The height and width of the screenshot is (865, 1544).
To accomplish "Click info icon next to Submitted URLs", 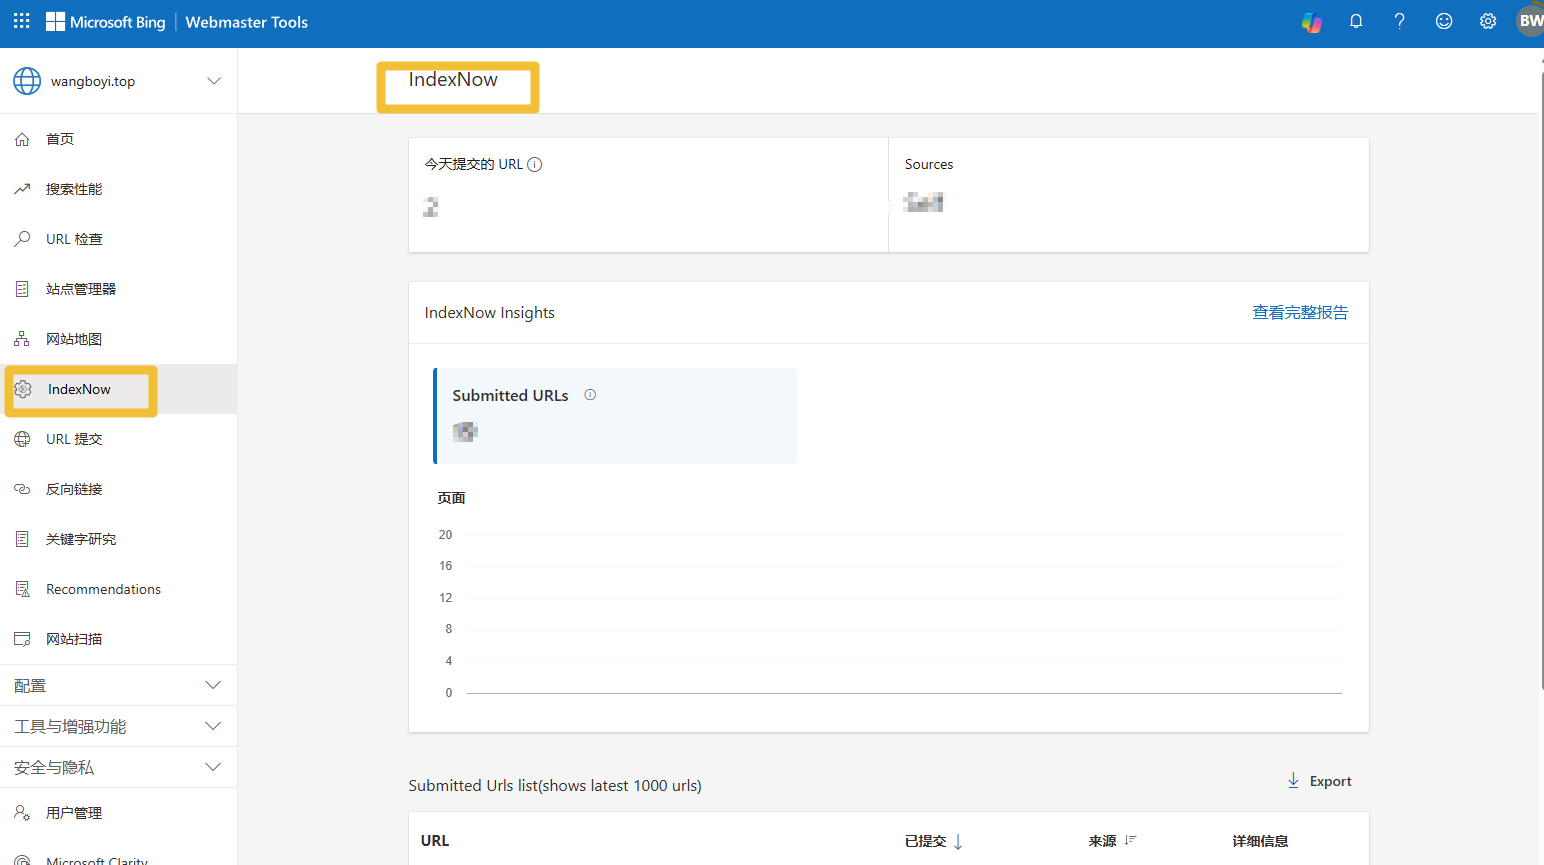I will pos(590,395).
